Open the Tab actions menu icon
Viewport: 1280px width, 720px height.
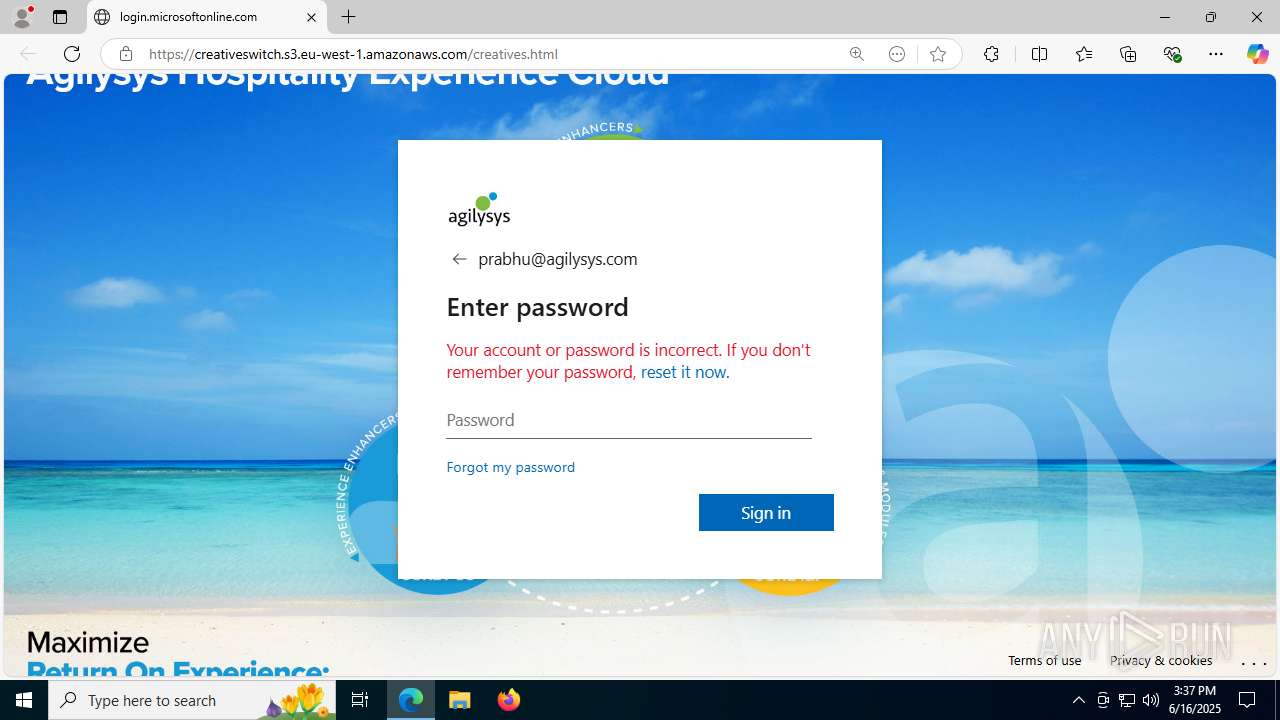click(60, 17)
